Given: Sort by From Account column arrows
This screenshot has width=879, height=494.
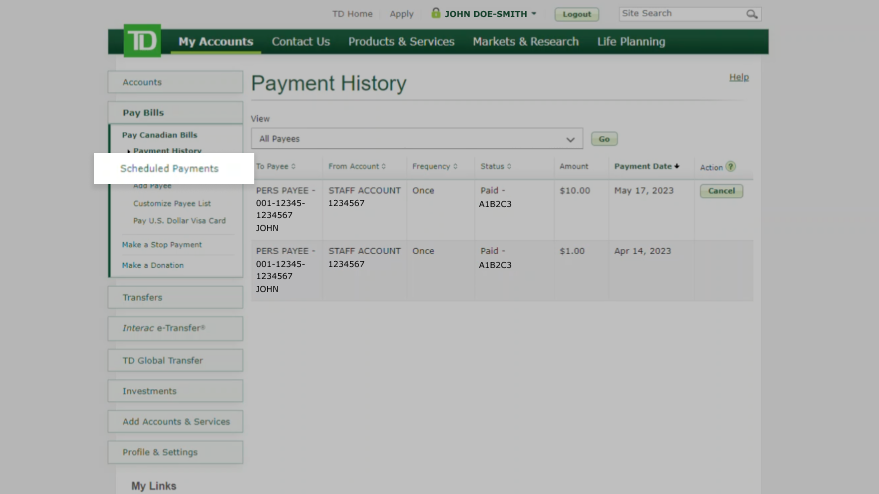Looking at the screenshot, I should coord(383,167).
